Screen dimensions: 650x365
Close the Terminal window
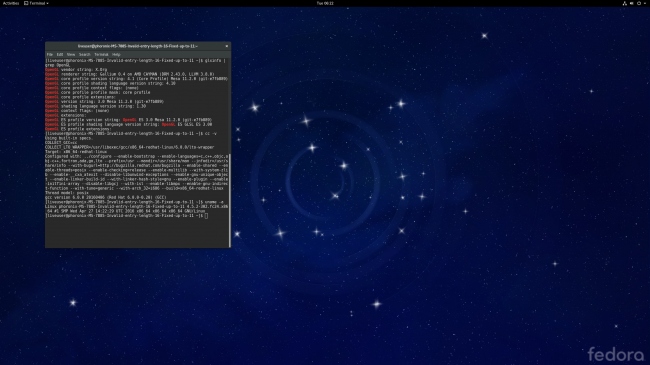pos(227,46)
